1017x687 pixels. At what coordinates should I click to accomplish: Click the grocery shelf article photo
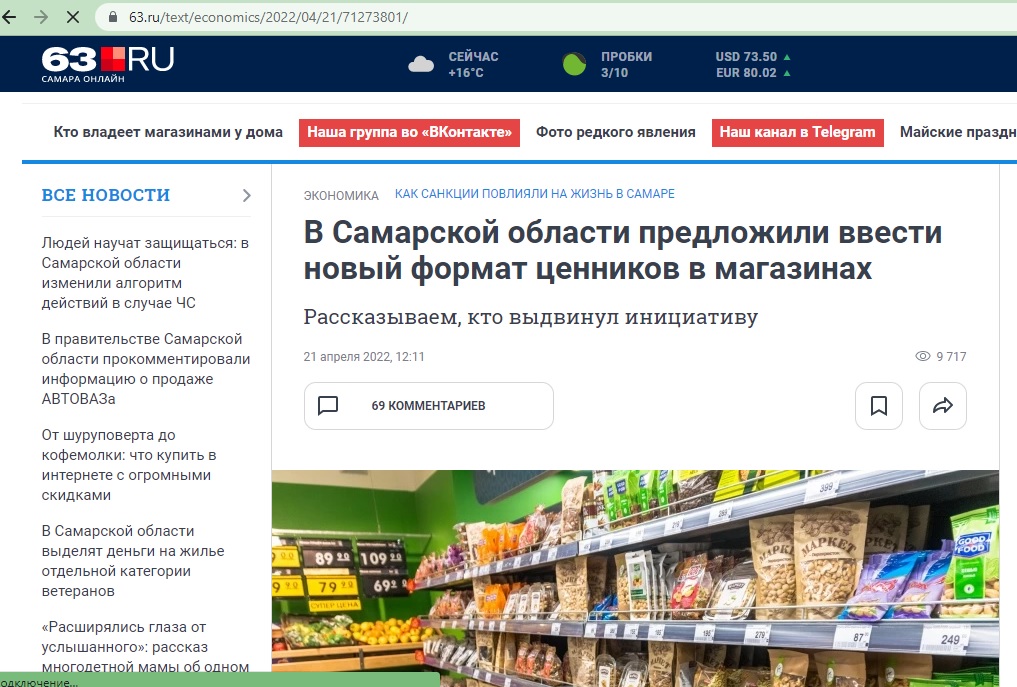[x=635, y=578]
